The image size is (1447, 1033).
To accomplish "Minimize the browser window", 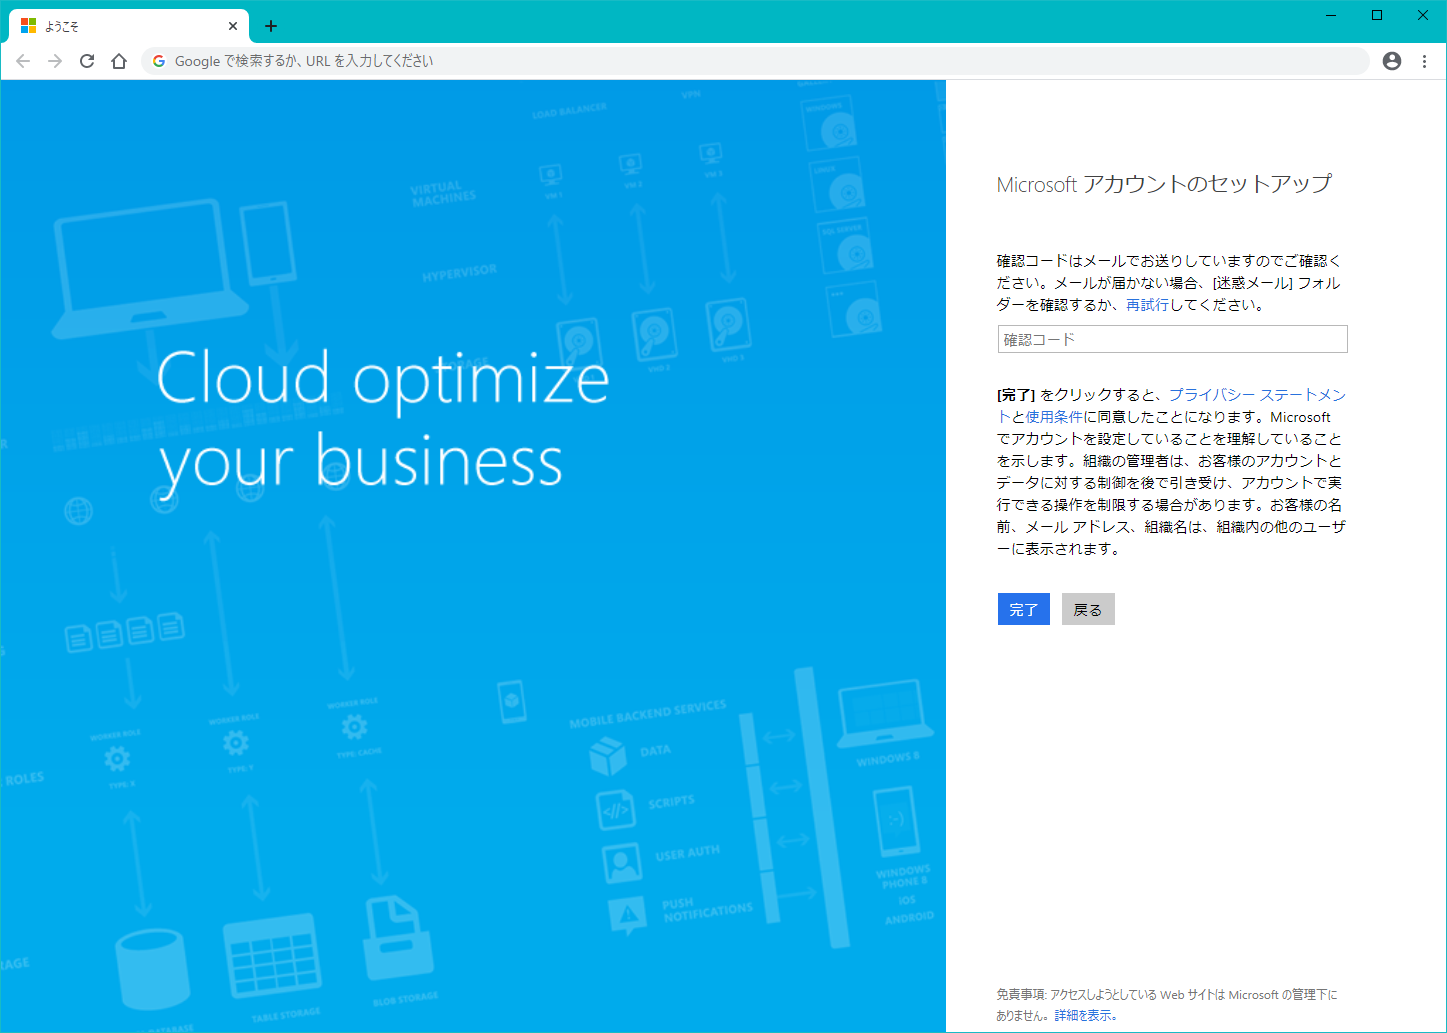I will click(x=1331, y=15).
